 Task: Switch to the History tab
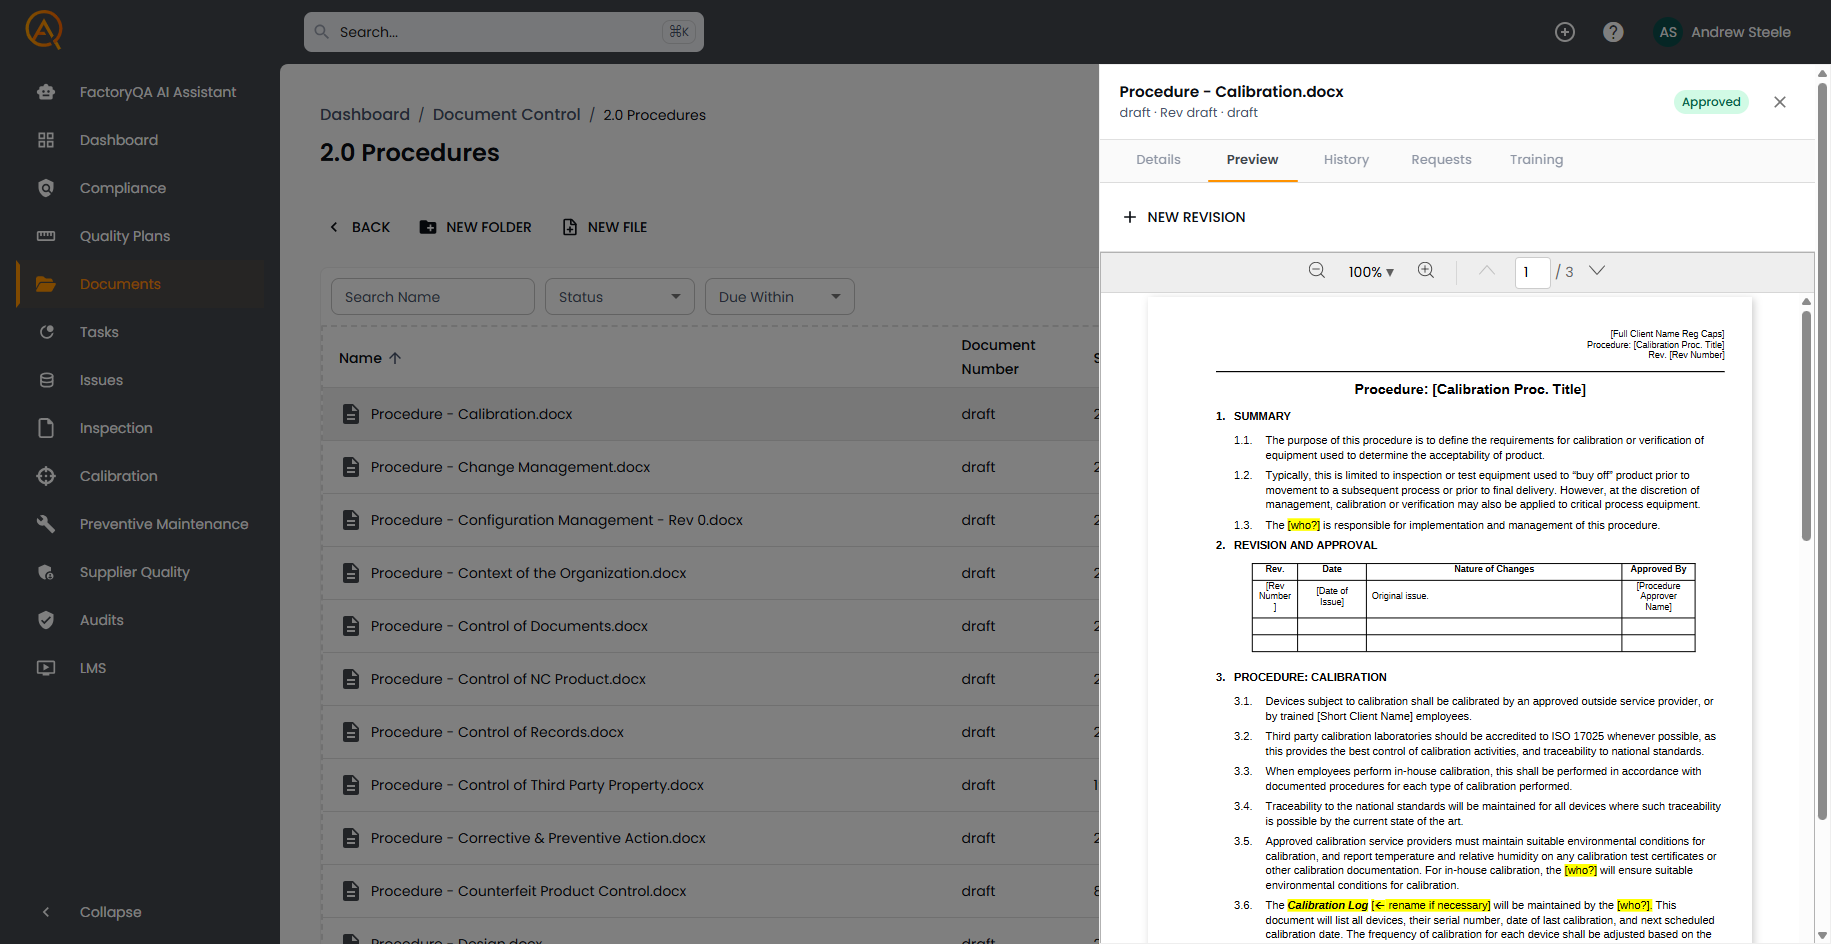tap(1346, 159)
